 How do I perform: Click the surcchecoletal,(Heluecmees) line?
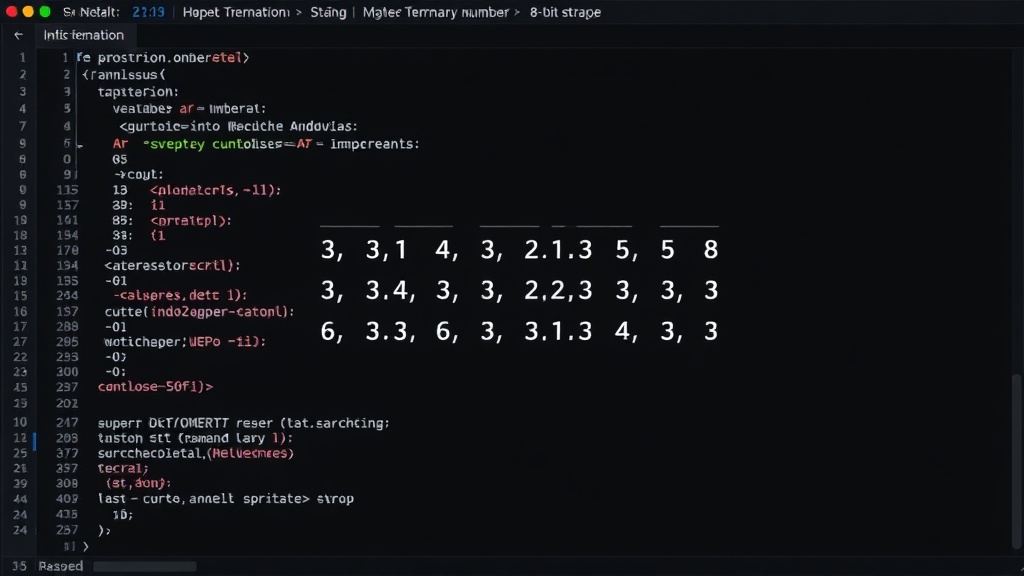[x=196, y=453]
